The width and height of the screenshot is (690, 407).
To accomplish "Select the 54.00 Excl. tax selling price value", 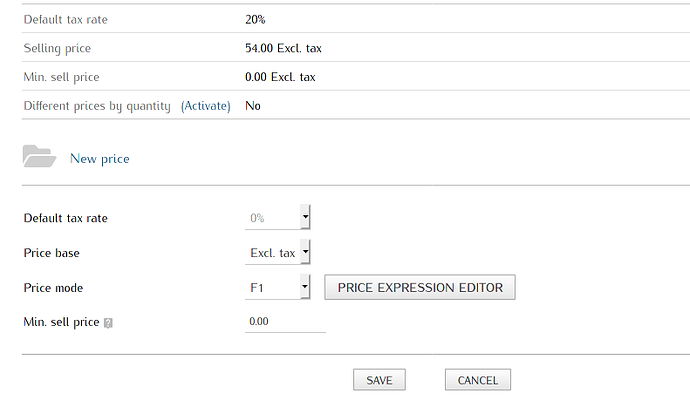I will 283,48.
